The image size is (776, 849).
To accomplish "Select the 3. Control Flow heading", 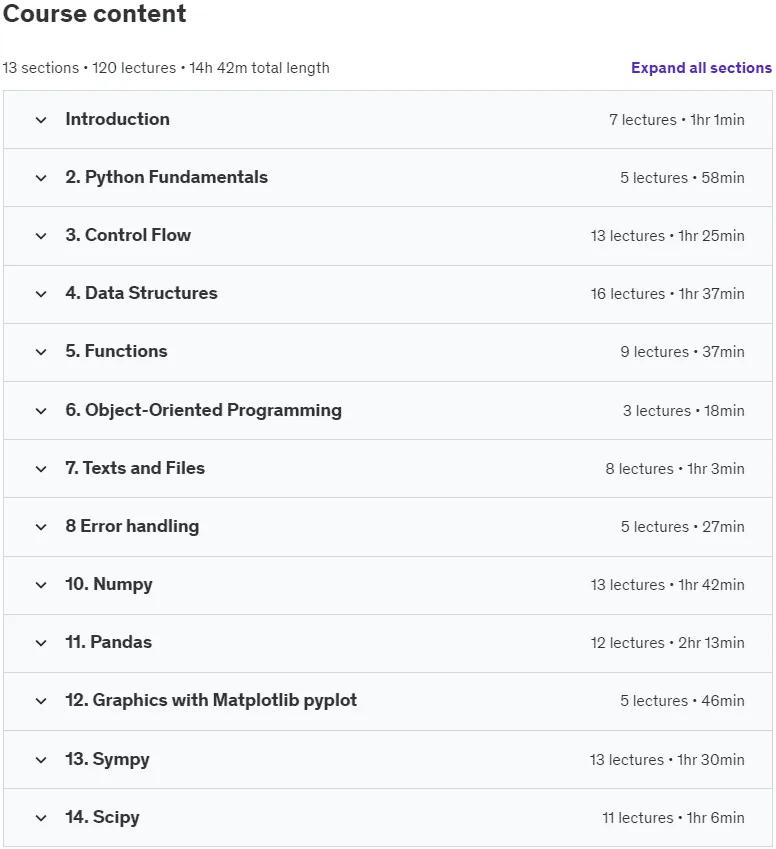I will tap(128, 235).
